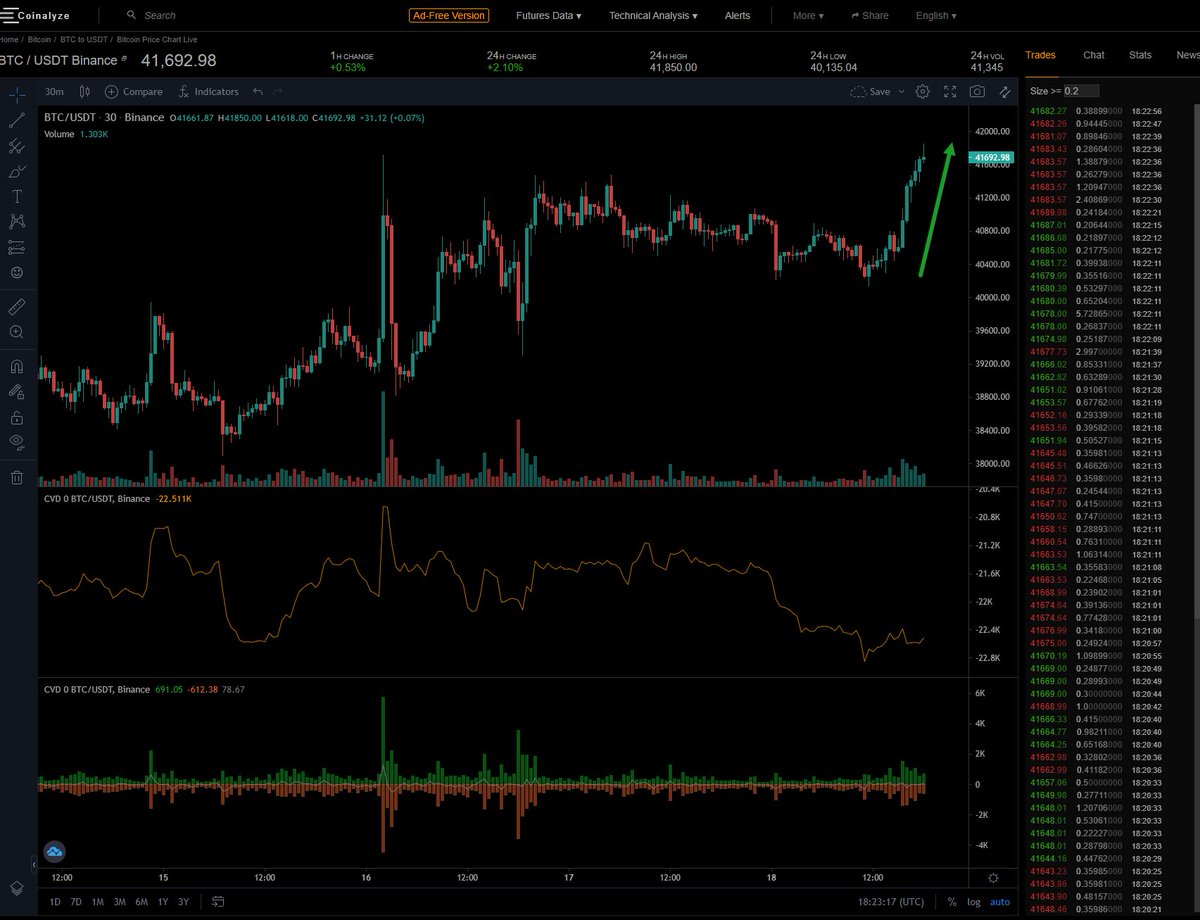Open the English language dropdown
Image resolution: width=1200 pixels, height=920 pixels.
click(936, 16)
